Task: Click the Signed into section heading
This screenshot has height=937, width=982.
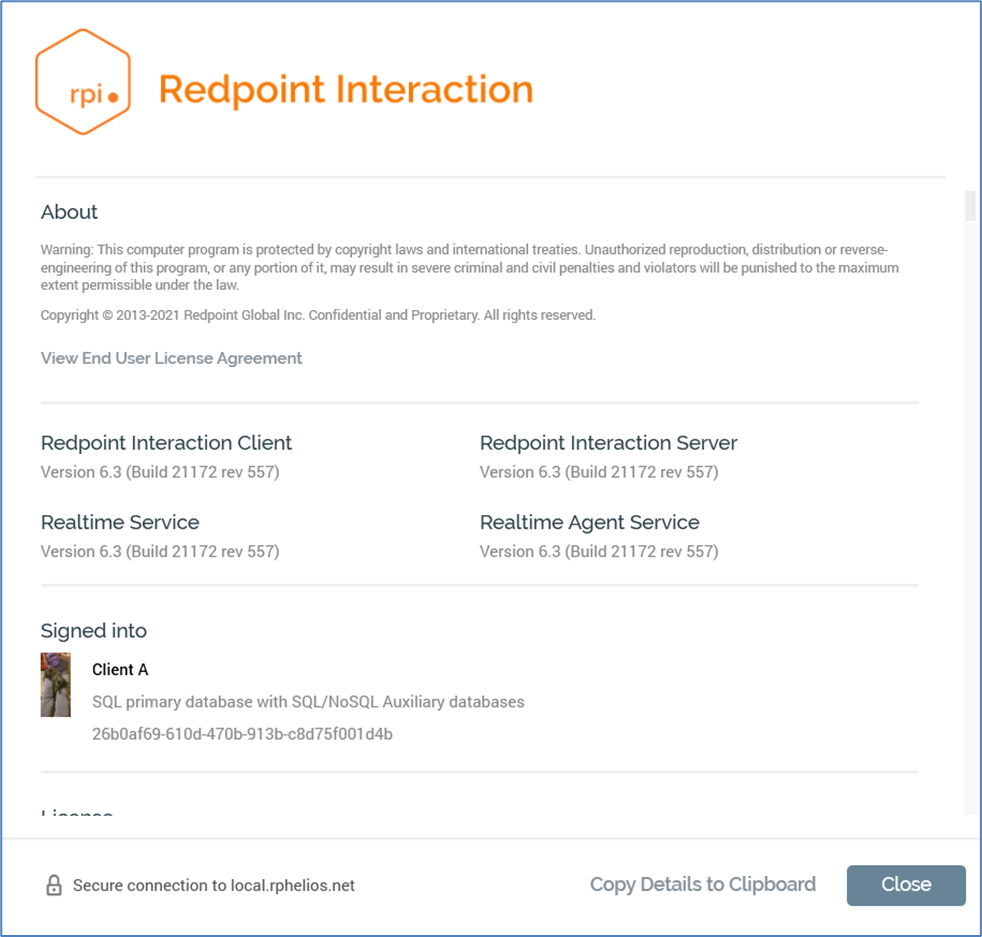Action: 94,631
